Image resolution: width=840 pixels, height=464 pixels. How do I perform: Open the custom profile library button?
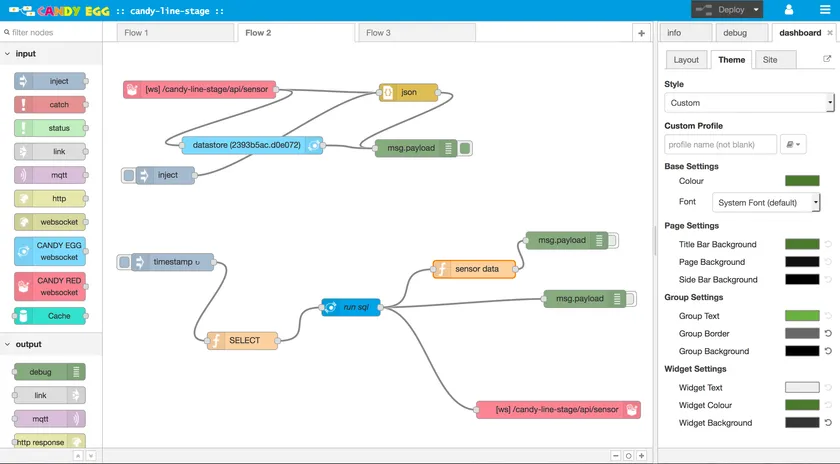pyautogui.click(x=793, y=145)
